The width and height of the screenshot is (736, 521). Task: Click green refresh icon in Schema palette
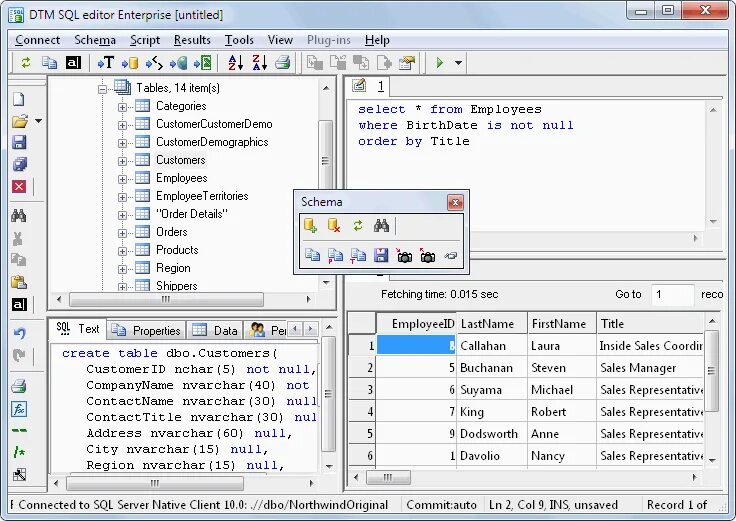(x=358, y=226)
